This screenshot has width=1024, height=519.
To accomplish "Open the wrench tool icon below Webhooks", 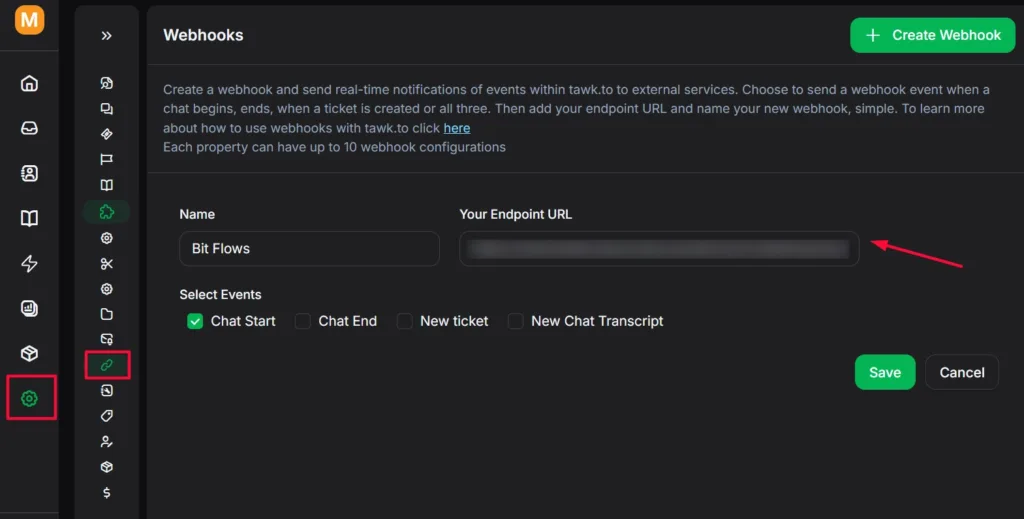I will point(106,390).
